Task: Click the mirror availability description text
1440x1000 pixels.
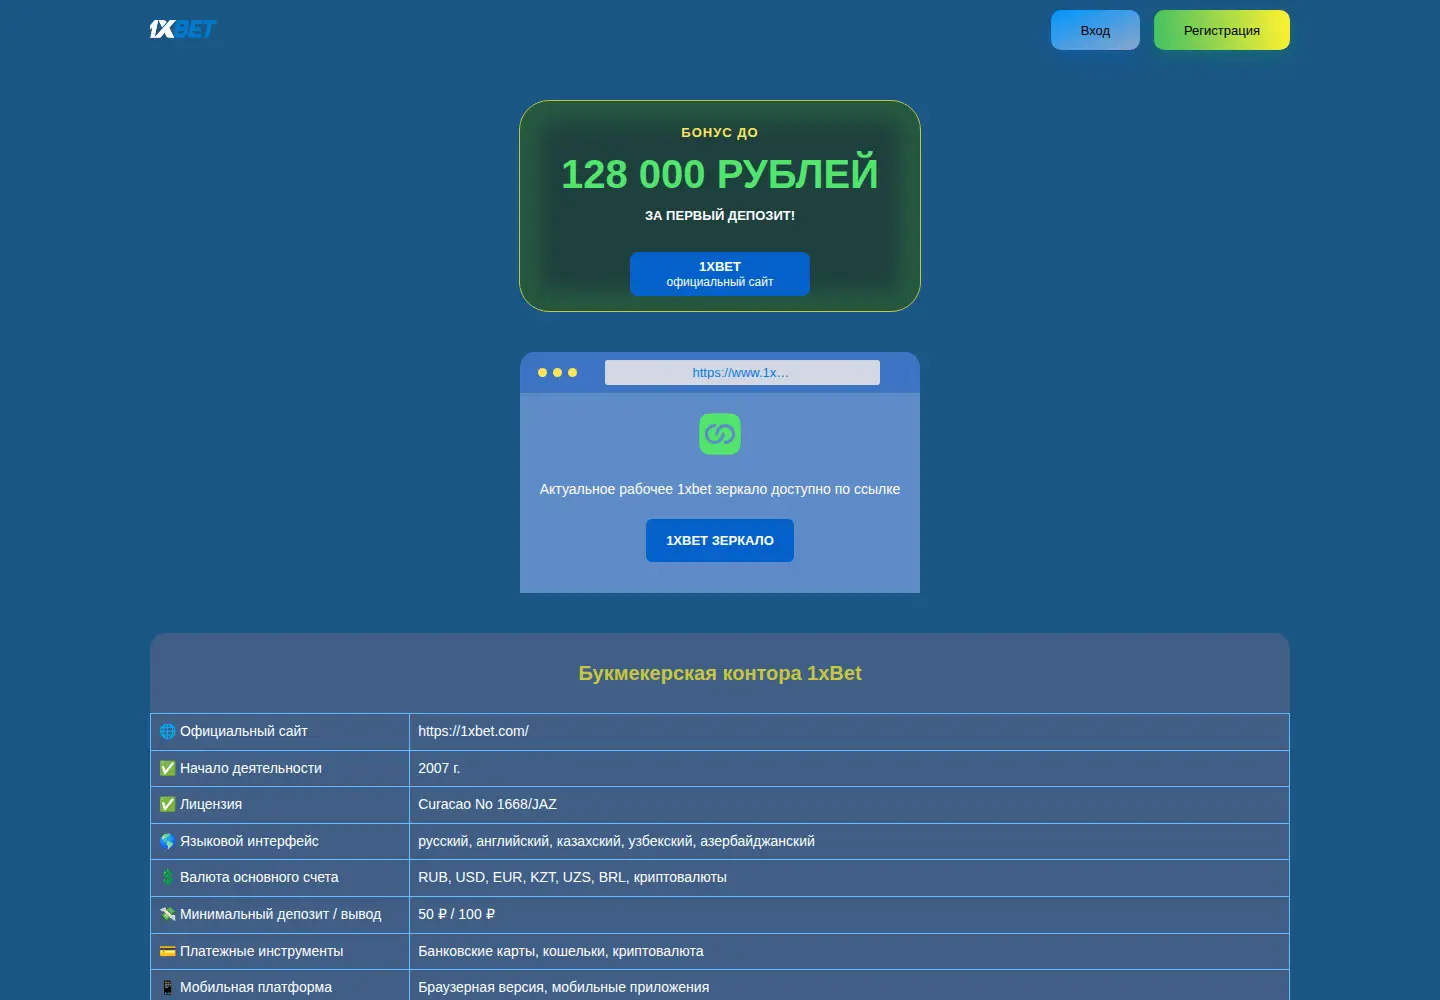Action: [x=720, y=489]
